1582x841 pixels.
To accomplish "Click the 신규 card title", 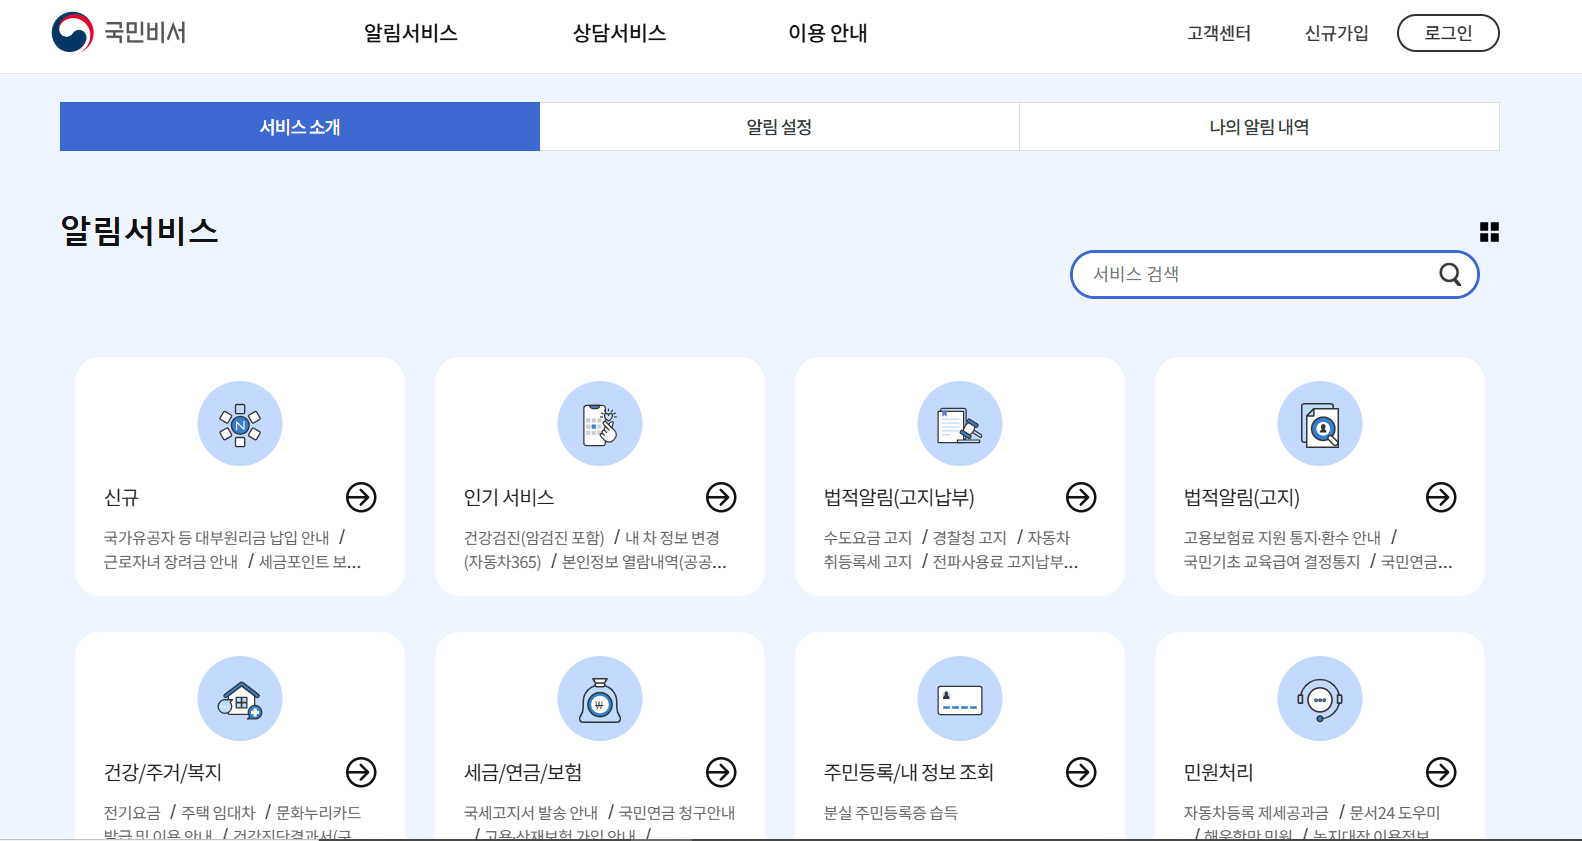I will 122,497.
